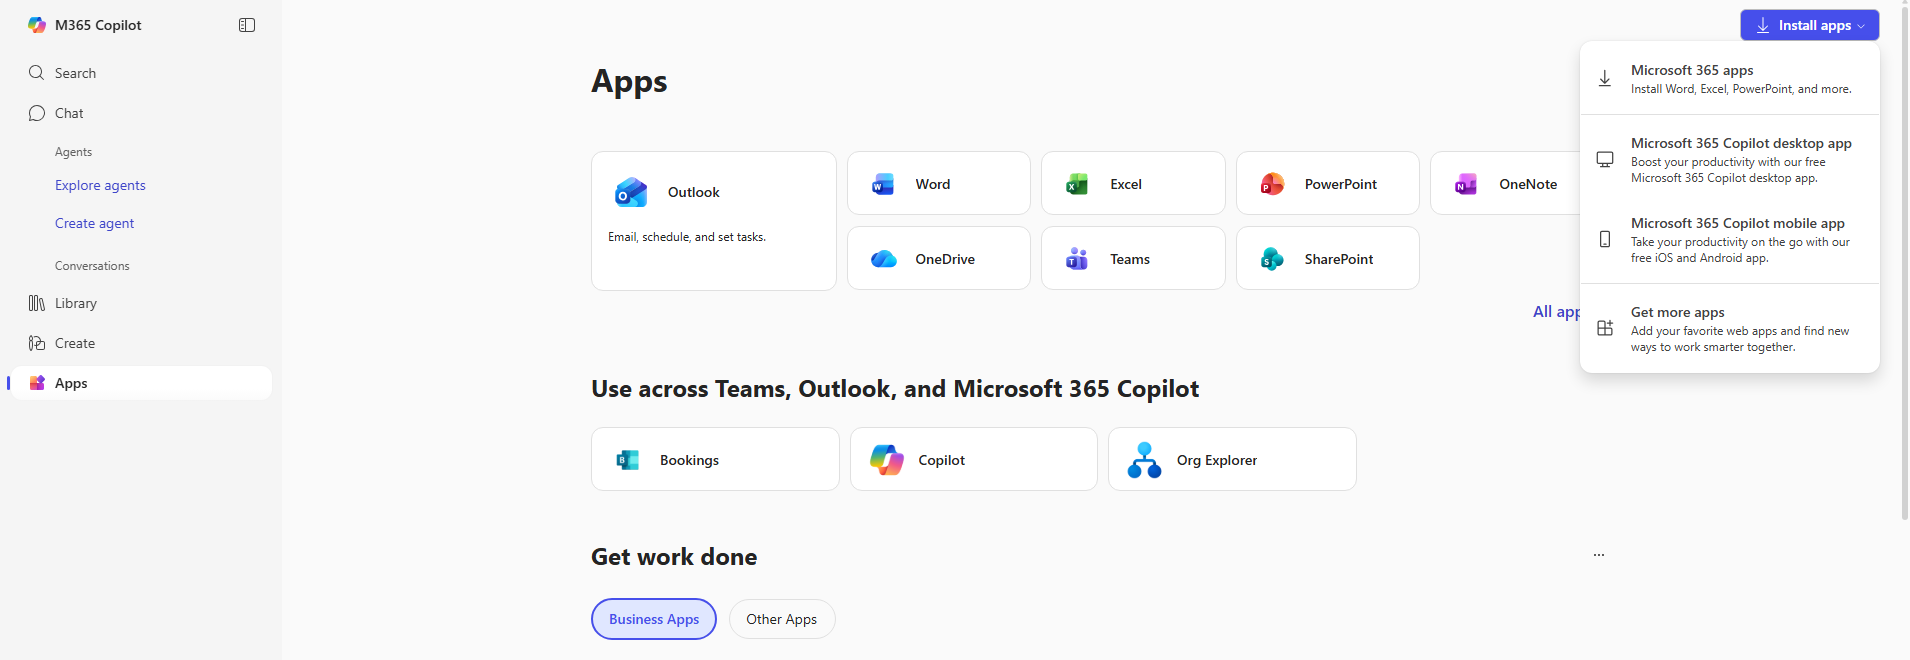Open the Word app icon

click(883, 184)
